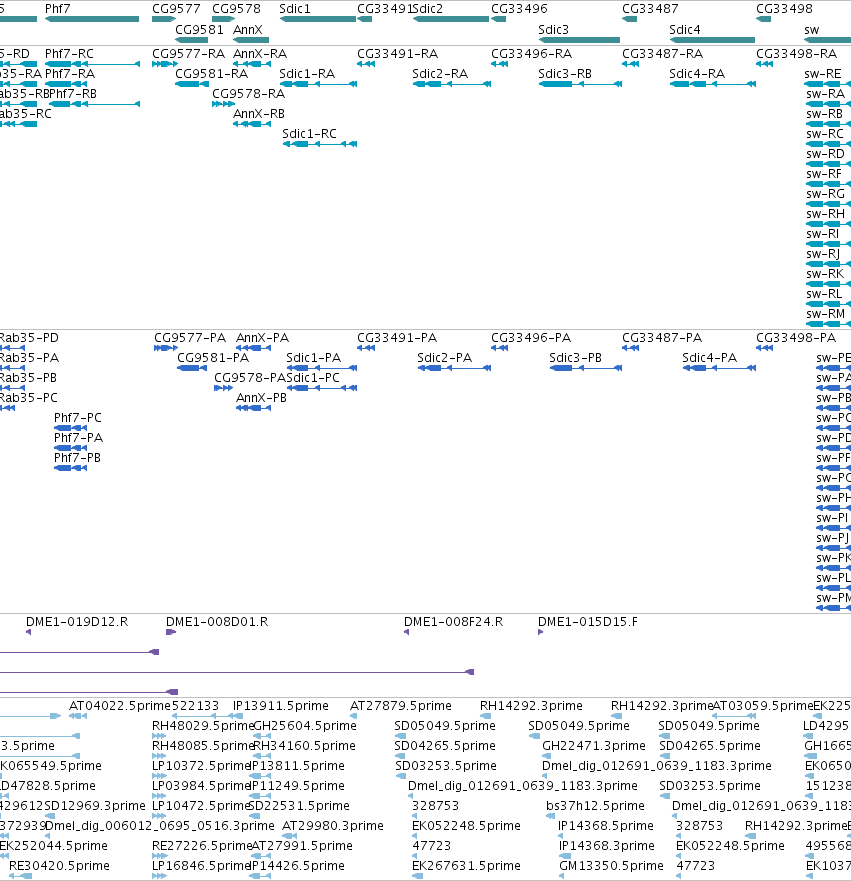Open the CG33498 gene label

pyautogui.click(x=784, y=9)
